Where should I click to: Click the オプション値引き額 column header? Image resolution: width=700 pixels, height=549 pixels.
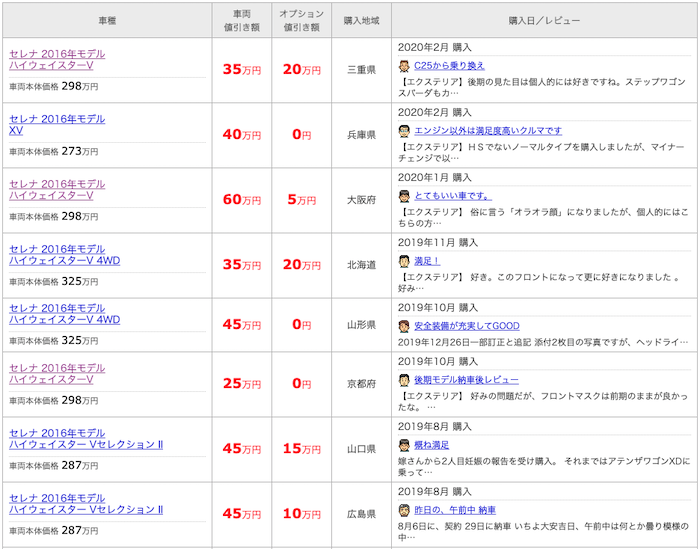click(x=302, y=21)
